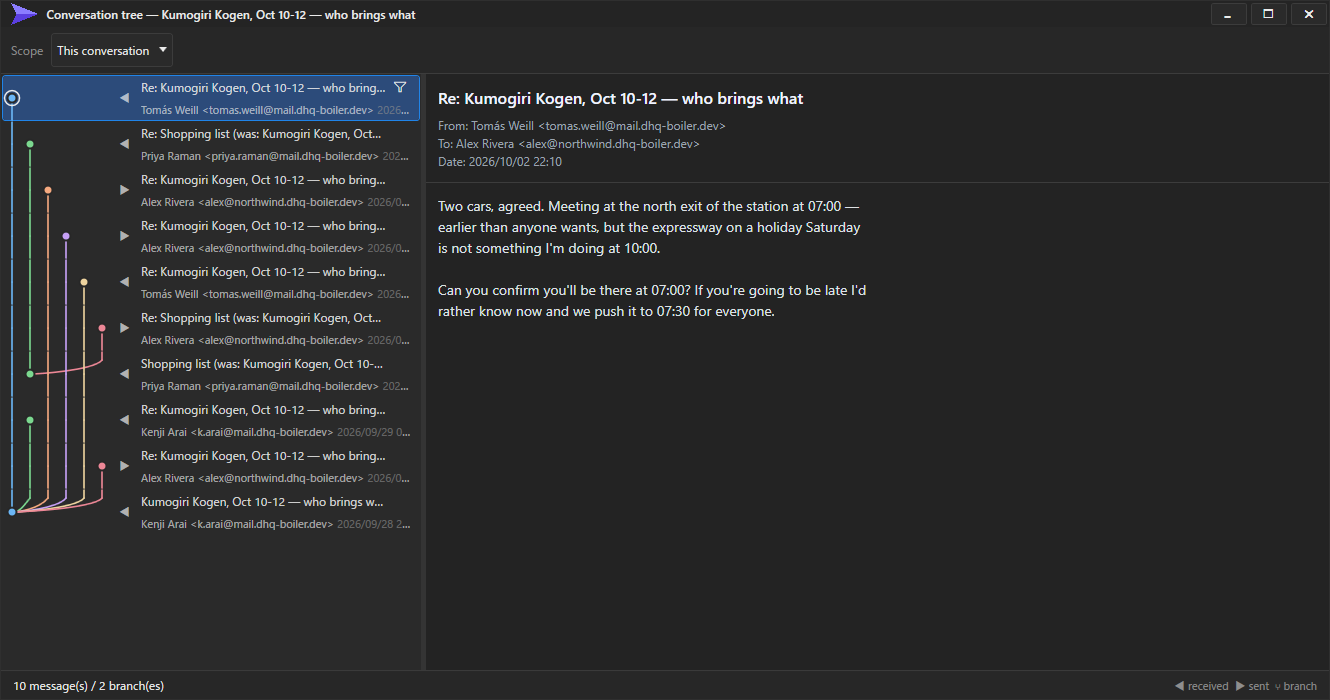Click the received arrow beside Priya's Re: Shopping list
This screenshot has width=1330, height=700.
[124, 144]
